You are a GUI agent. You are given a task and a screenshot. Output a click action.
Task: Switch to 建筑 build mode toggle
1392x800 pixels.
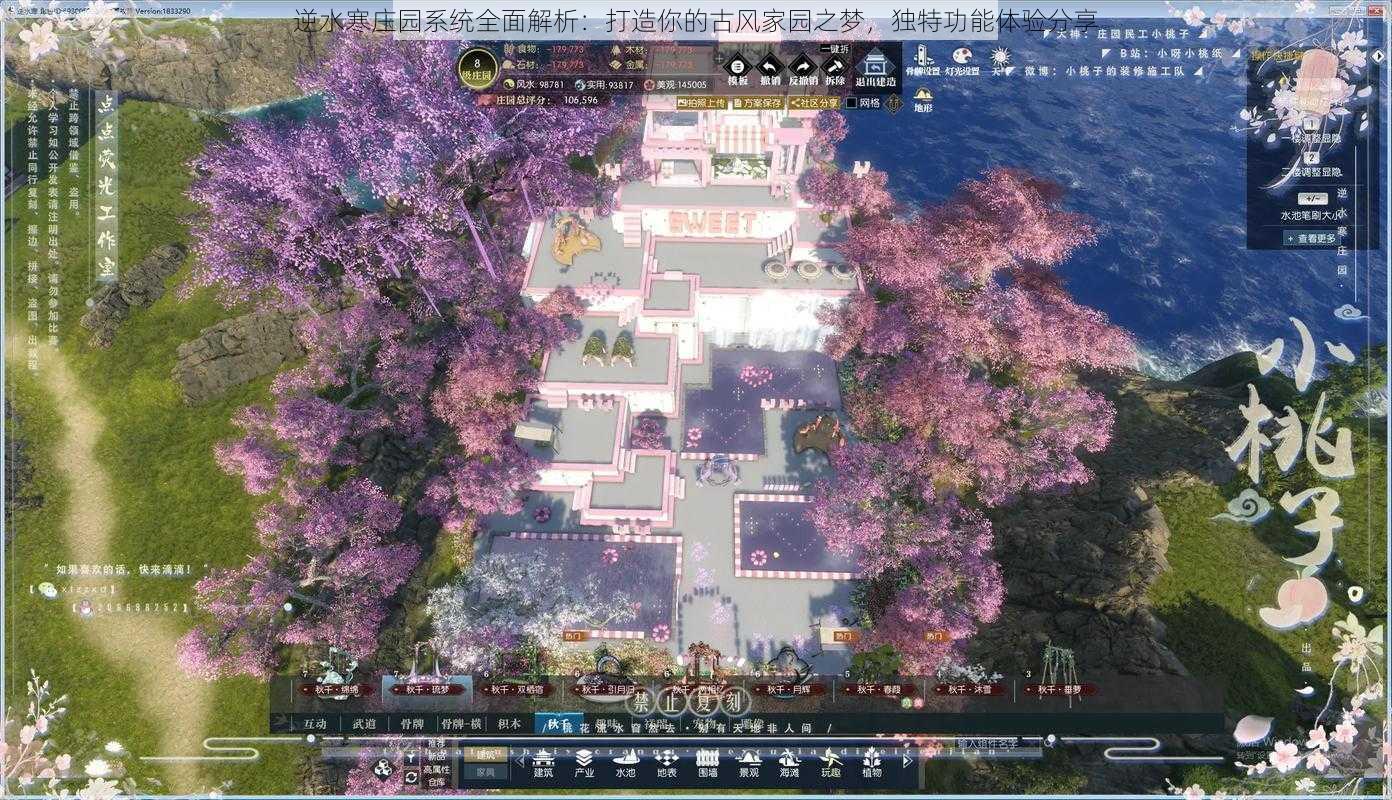pos(485,753)
